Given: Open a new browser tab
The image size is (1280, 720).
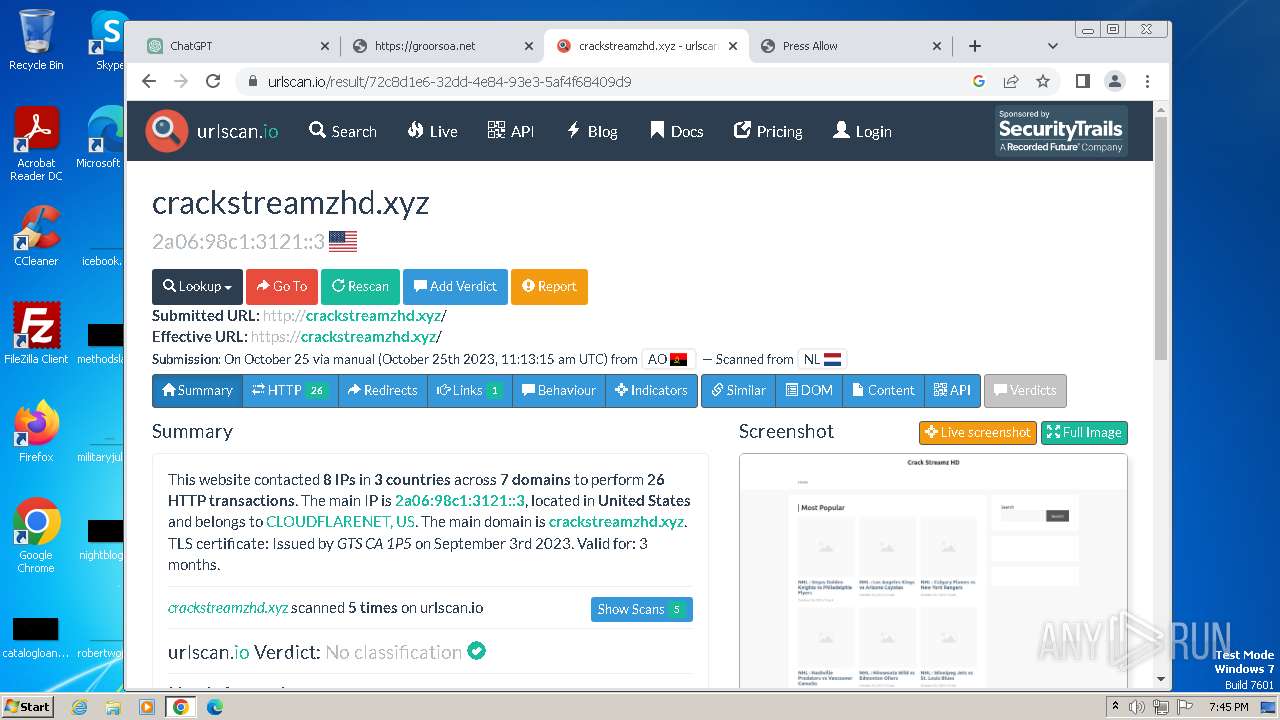Looking at the screenshot, I should tap(975, 46).
